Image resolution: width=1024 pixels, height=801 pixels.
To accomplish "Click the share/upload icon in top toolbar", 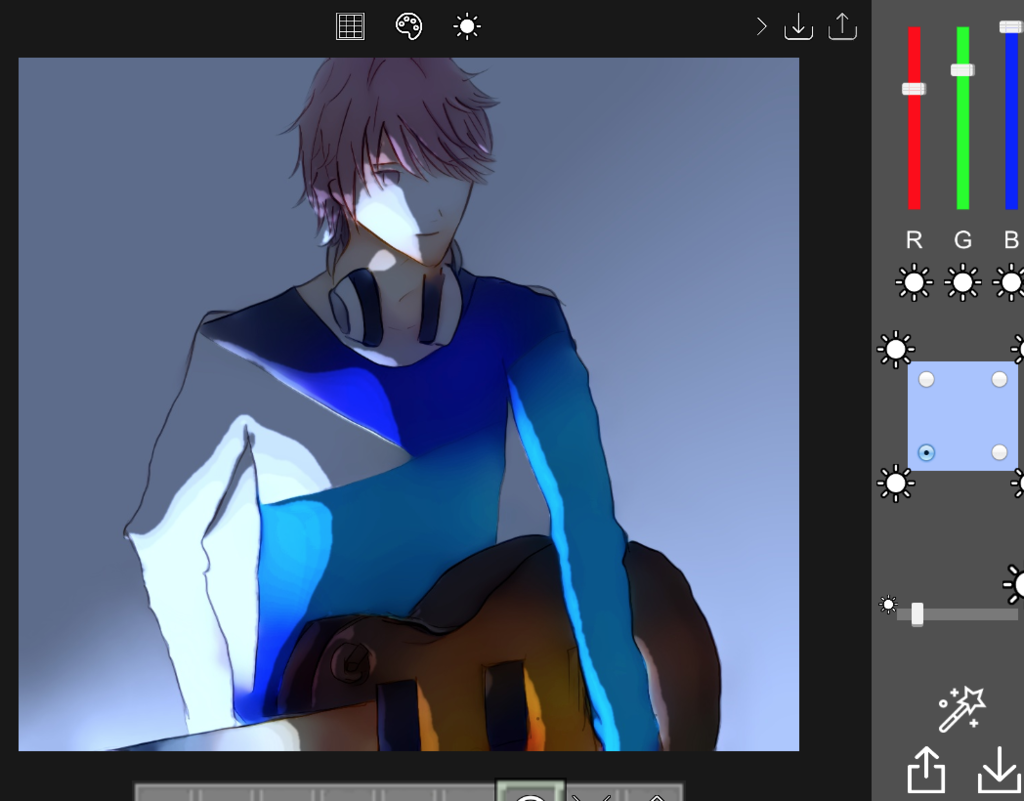I will (x=842, y=27).
